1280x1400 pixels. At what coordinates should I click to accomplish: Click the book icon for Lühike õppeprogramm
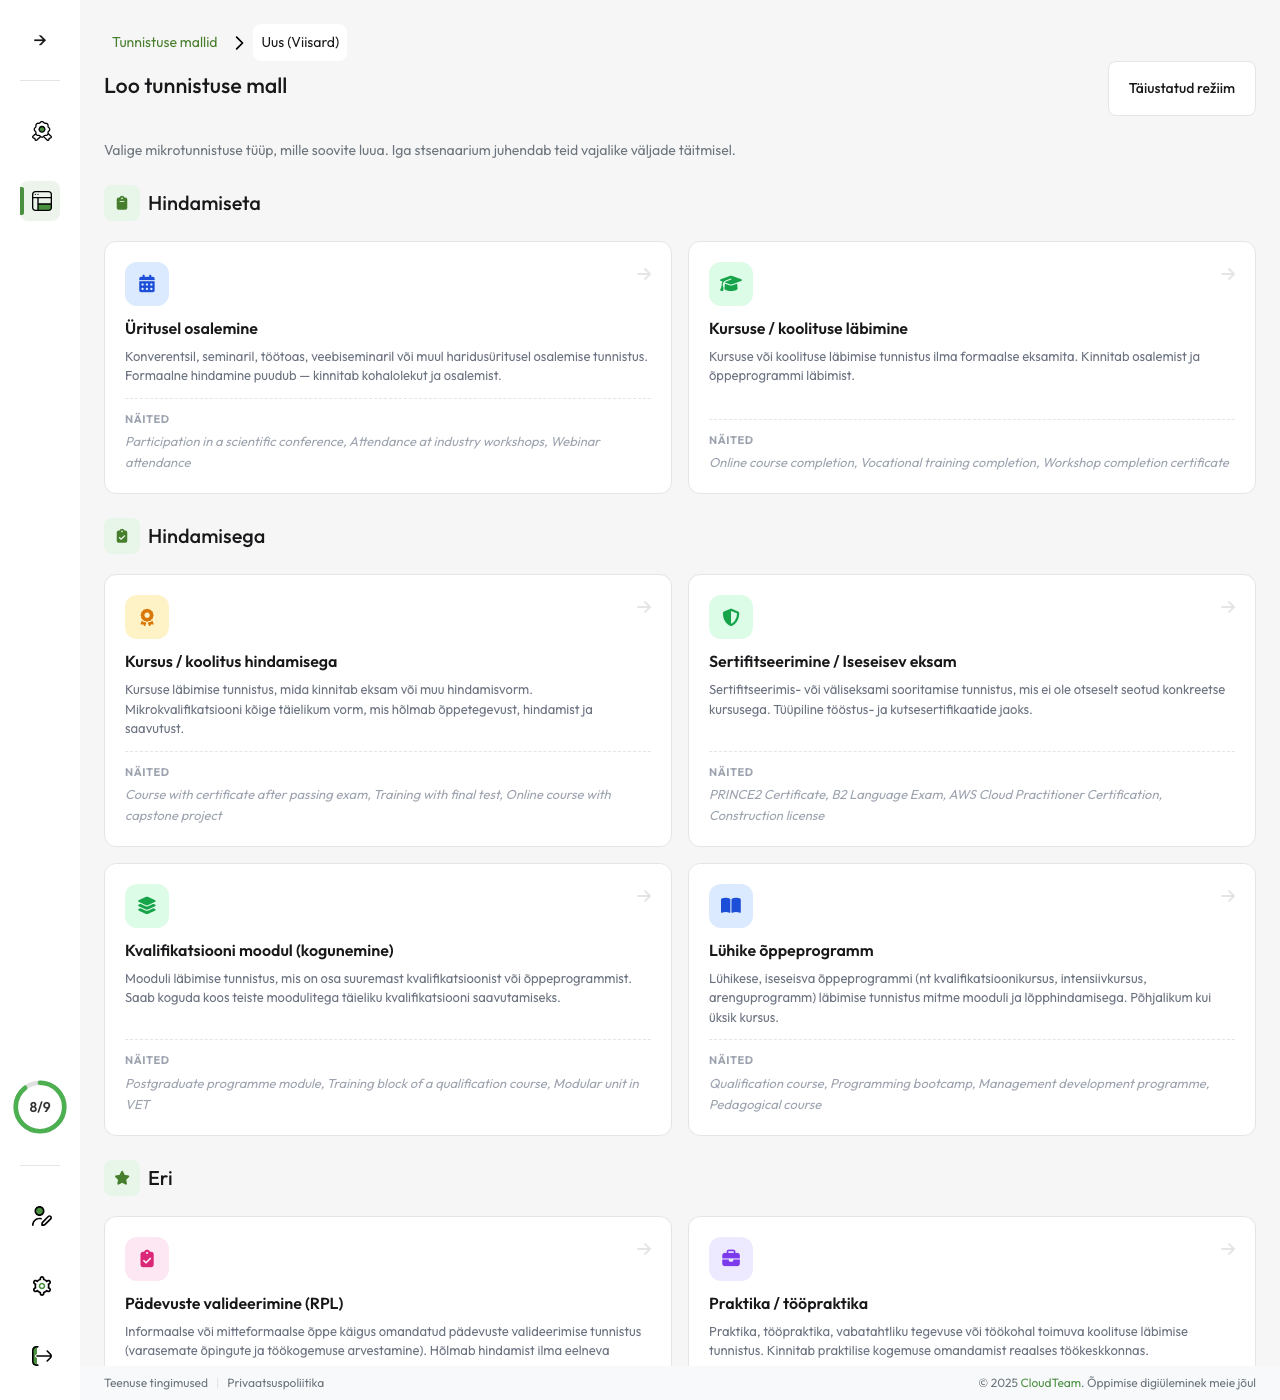[731, 906]
